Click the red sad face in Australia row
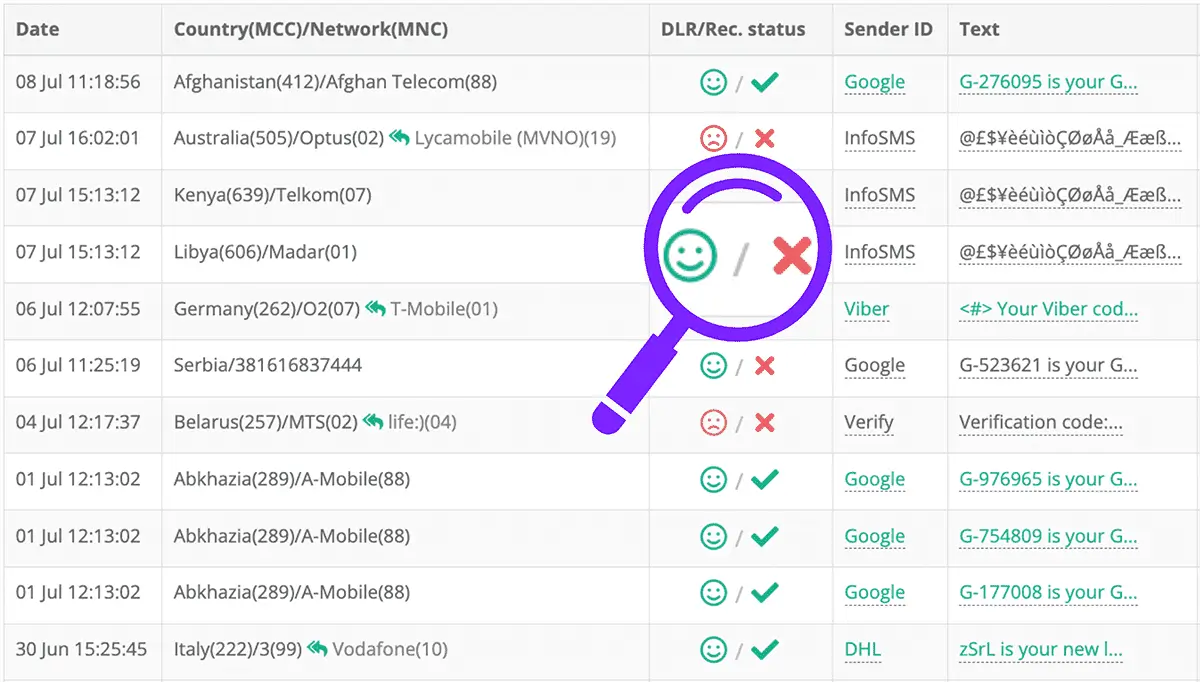Image resolution: width=1200 pixels, height=682 pixels. click(x=713, y=139)
